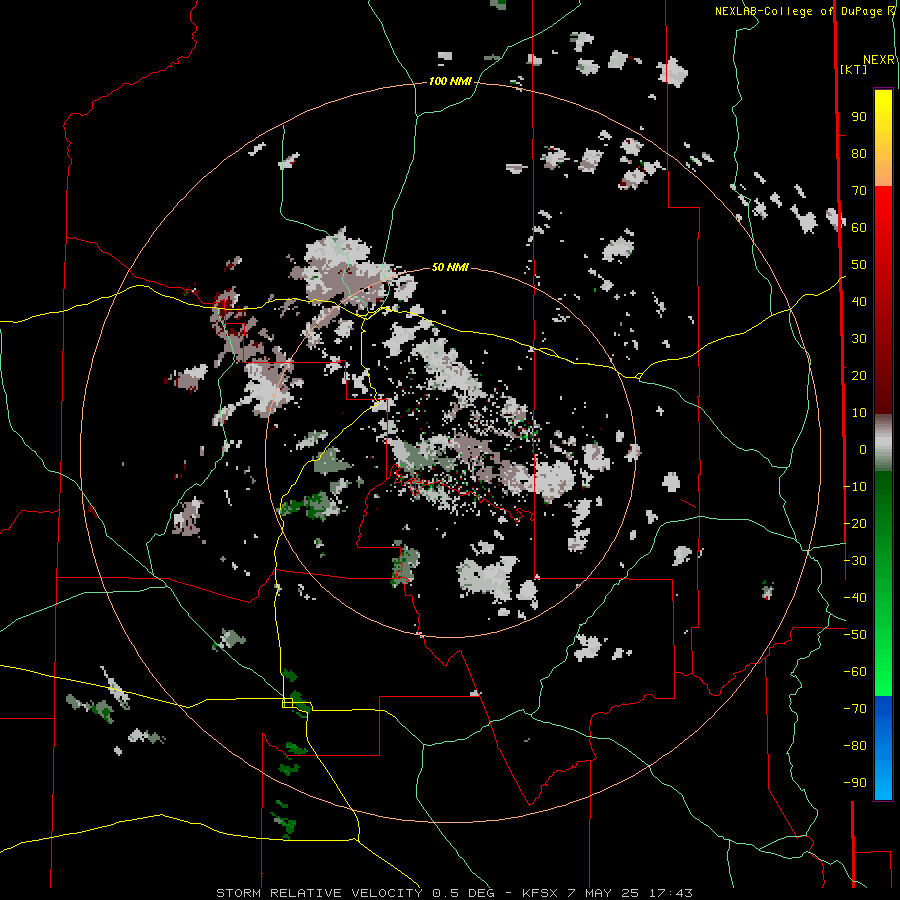
Task: Click the "[KT]" units label
Action: (853, 69)
